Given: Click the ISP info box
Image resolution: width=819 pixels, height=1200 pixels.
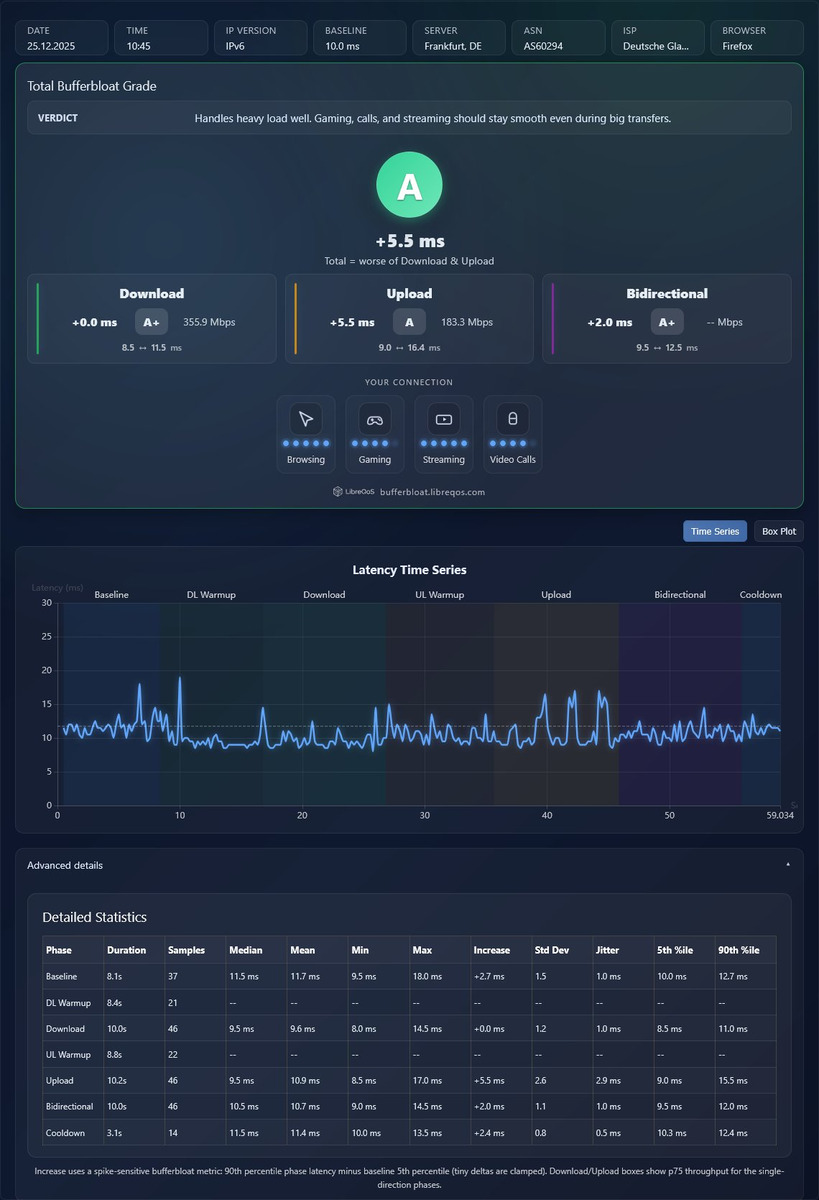Looking at the screenshot, I should point(658,38).
